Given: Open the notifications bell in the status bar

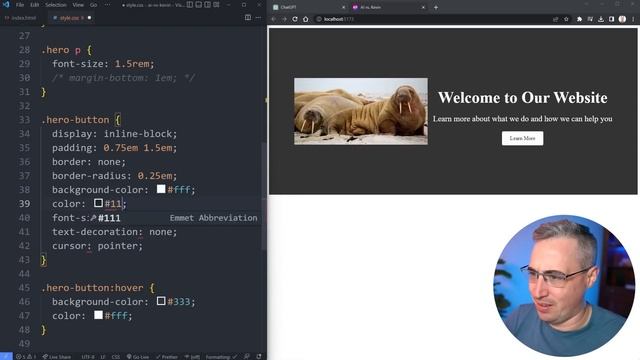Looking at the screenshot, I should 259,356.
